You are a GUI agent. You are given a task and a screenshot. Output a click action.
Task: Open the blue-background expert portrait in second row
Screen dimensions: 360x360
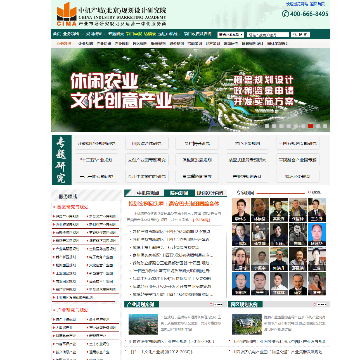tap(317, 235)
